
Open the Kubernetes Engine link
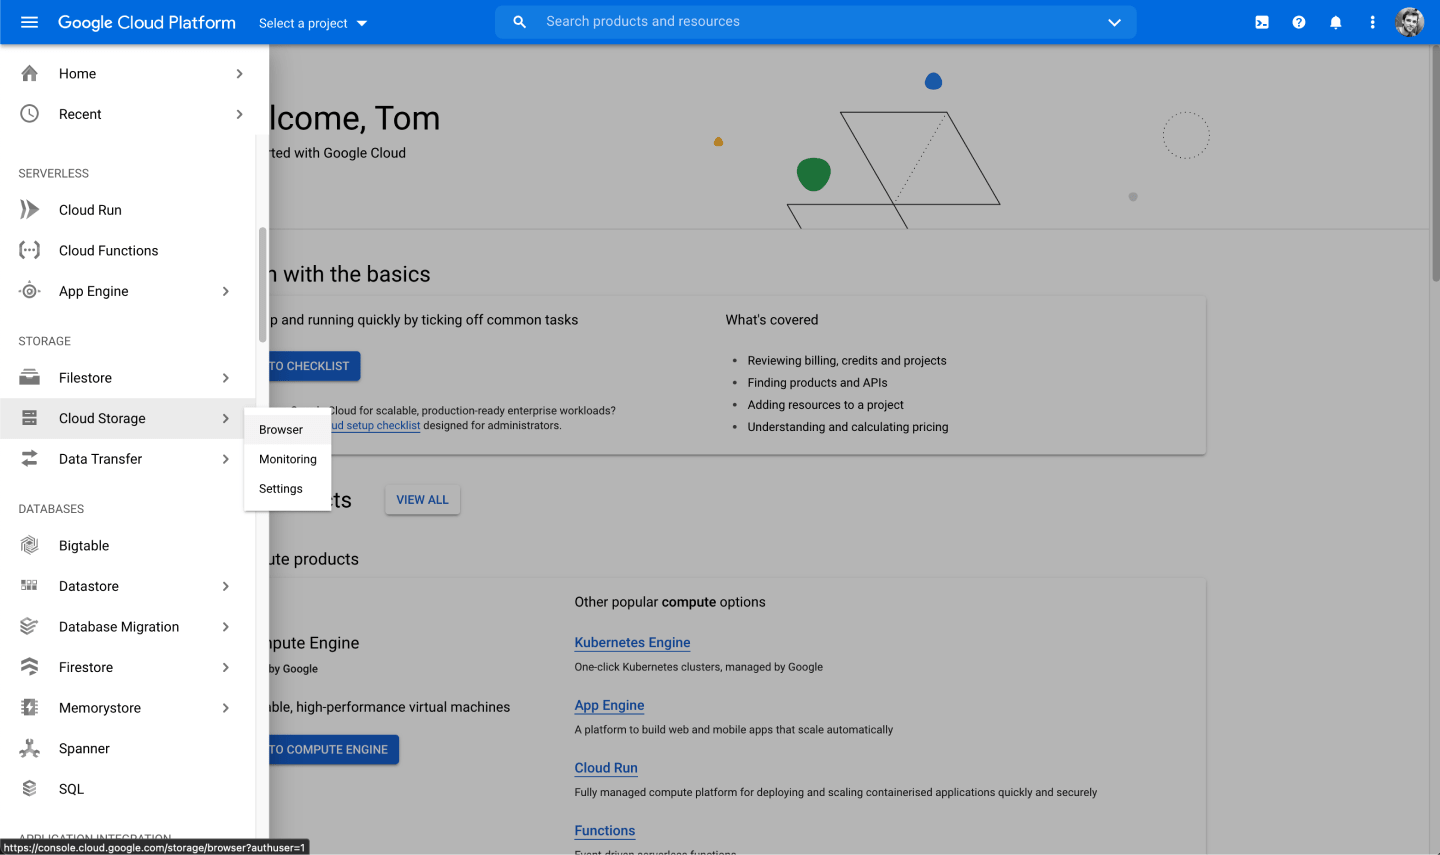coord(632,643)
